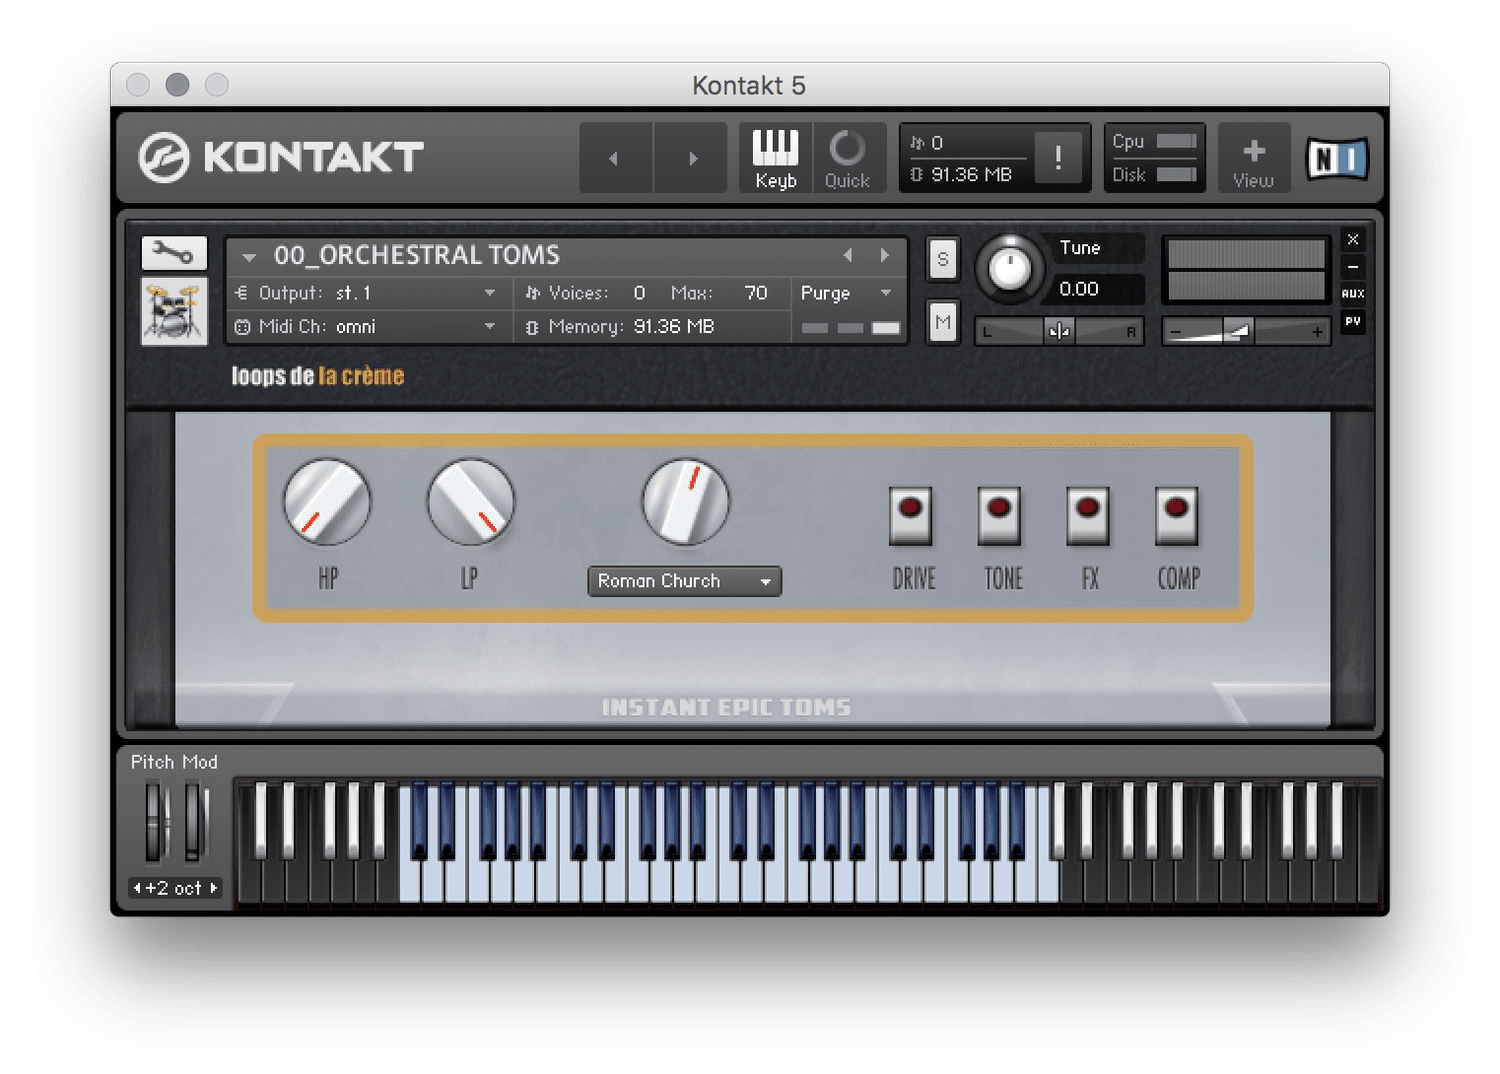1500x1074 pixels.
Task: Mute the instrument with M button
Action: click(943, 322)
